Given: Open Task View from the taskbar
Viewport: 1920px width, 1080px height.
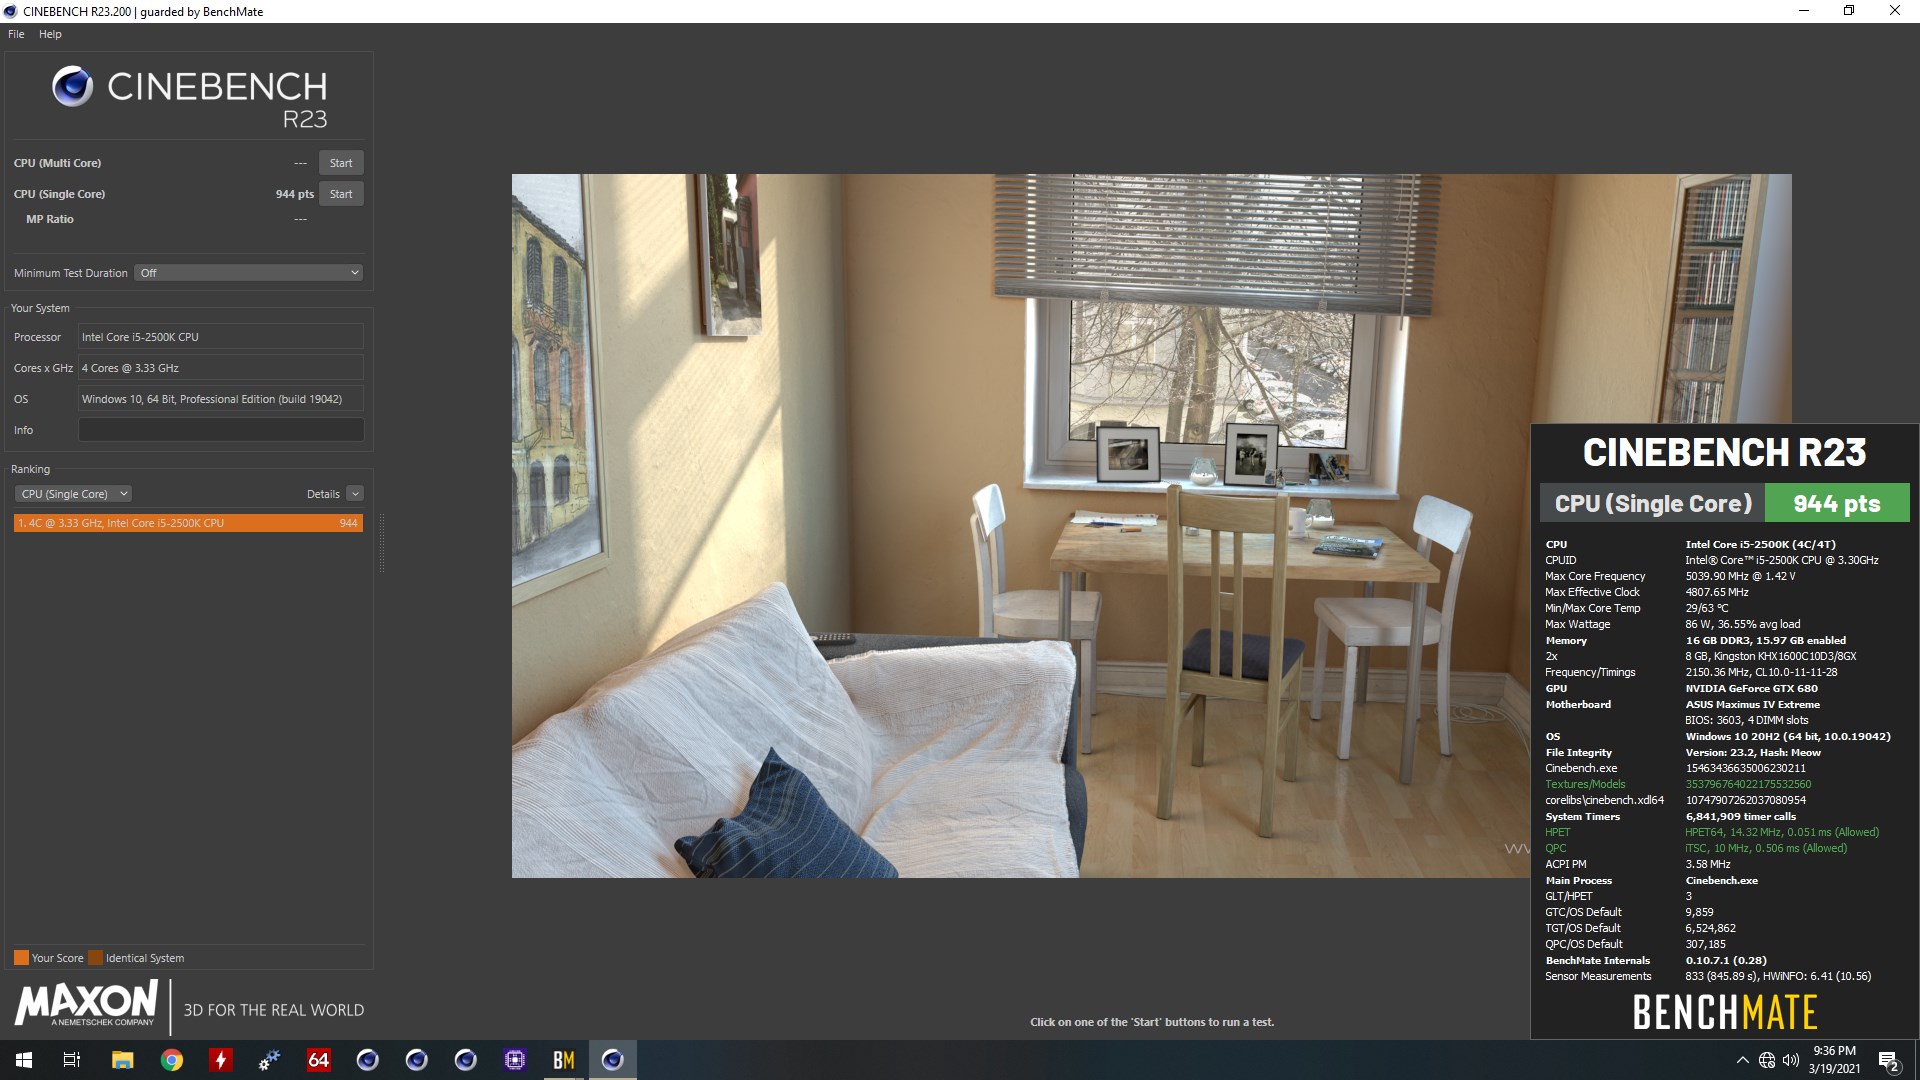Looking at the screenshot, I should tap(72, 1060).
